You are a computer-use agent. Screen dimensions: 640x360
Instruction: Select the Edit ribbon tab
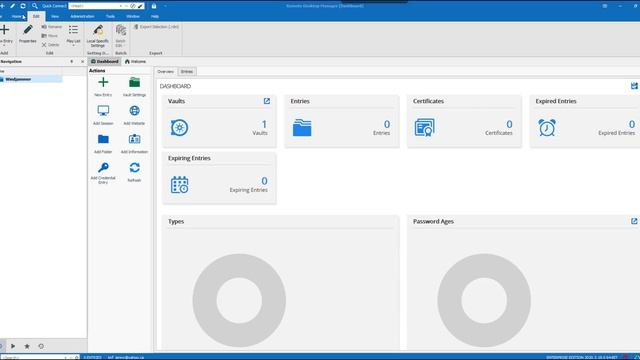tap(36, 16)
